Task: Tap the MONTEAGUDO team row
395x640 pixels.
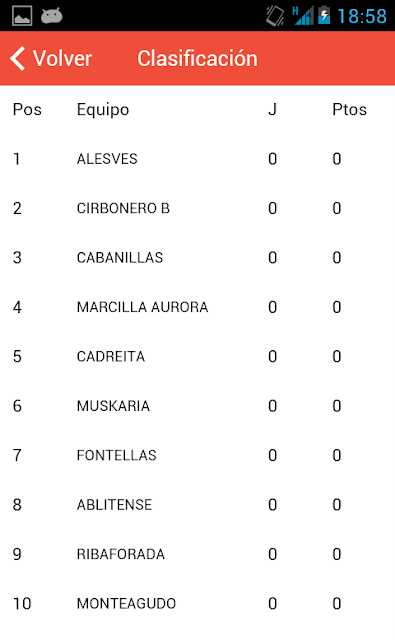Action: [x=198, y=603]
